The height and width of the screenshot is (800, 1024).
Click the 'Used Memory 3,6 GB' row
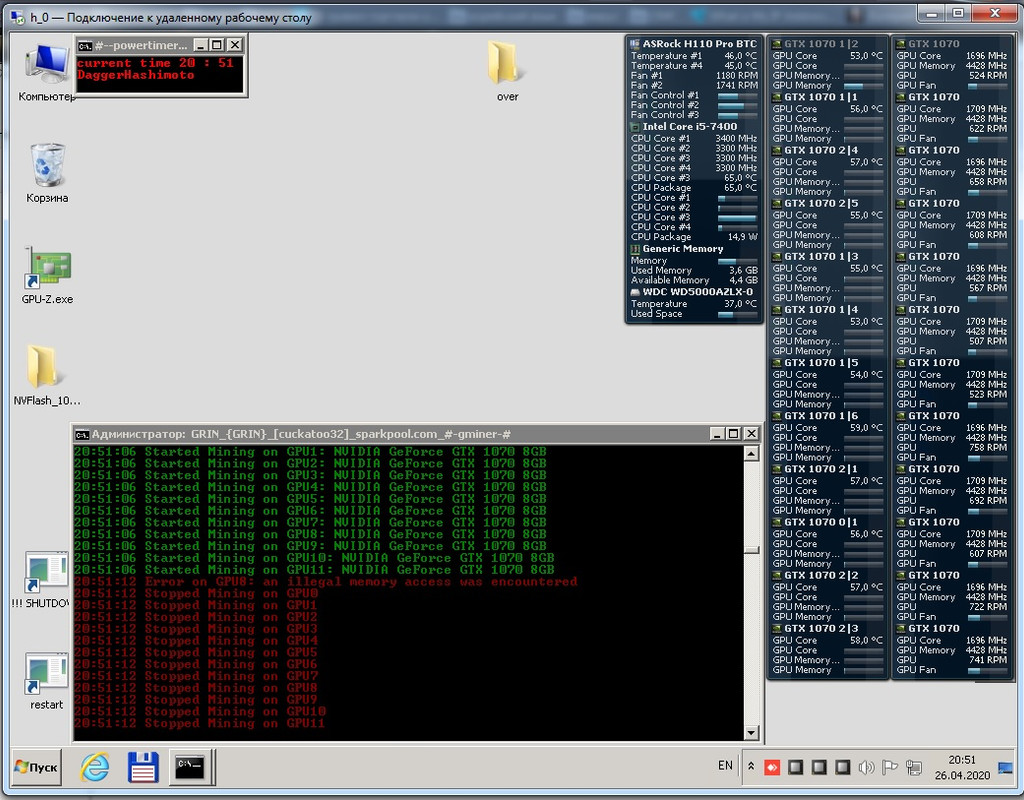click(x=694, y=270)
